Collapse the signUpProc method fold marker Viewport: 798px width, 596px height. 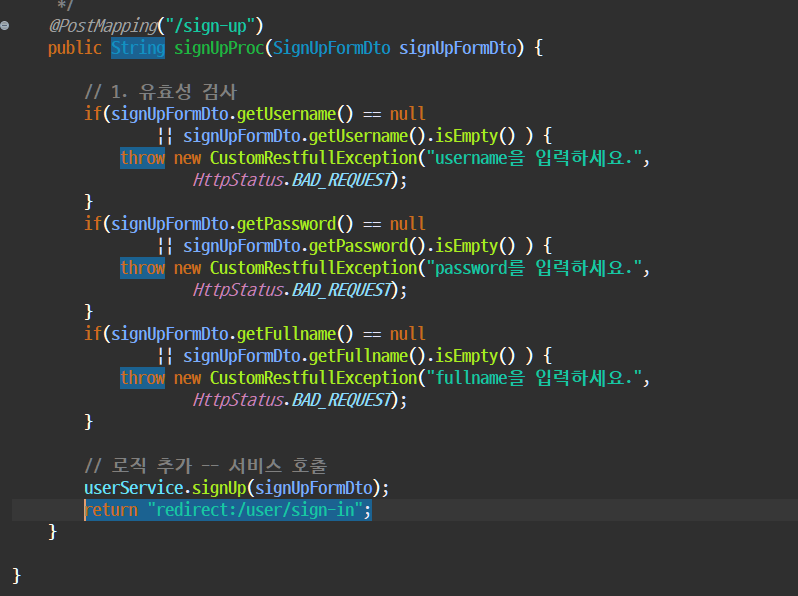tap(5, 25)
